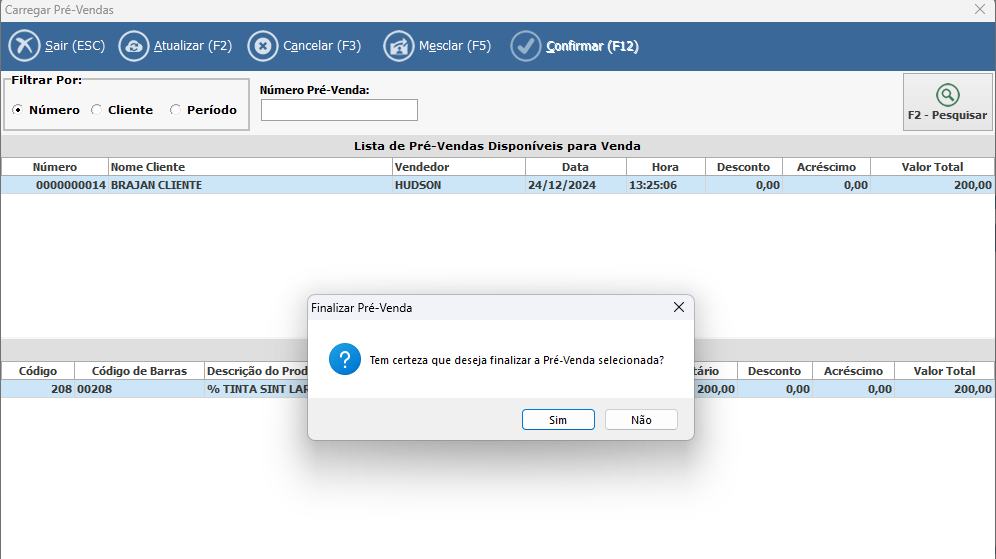Click the Código de Barras column header
996x559 pixels.
140,371
